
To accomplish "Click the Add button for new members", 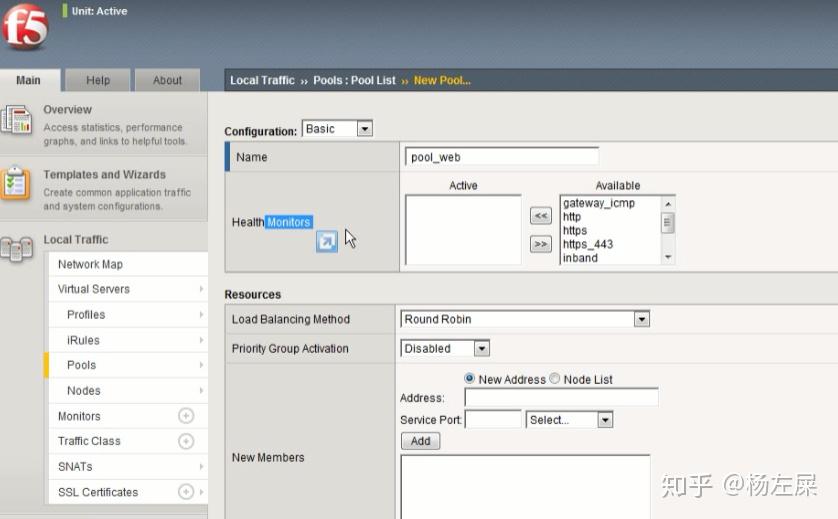I will click(x=421, y=441).
